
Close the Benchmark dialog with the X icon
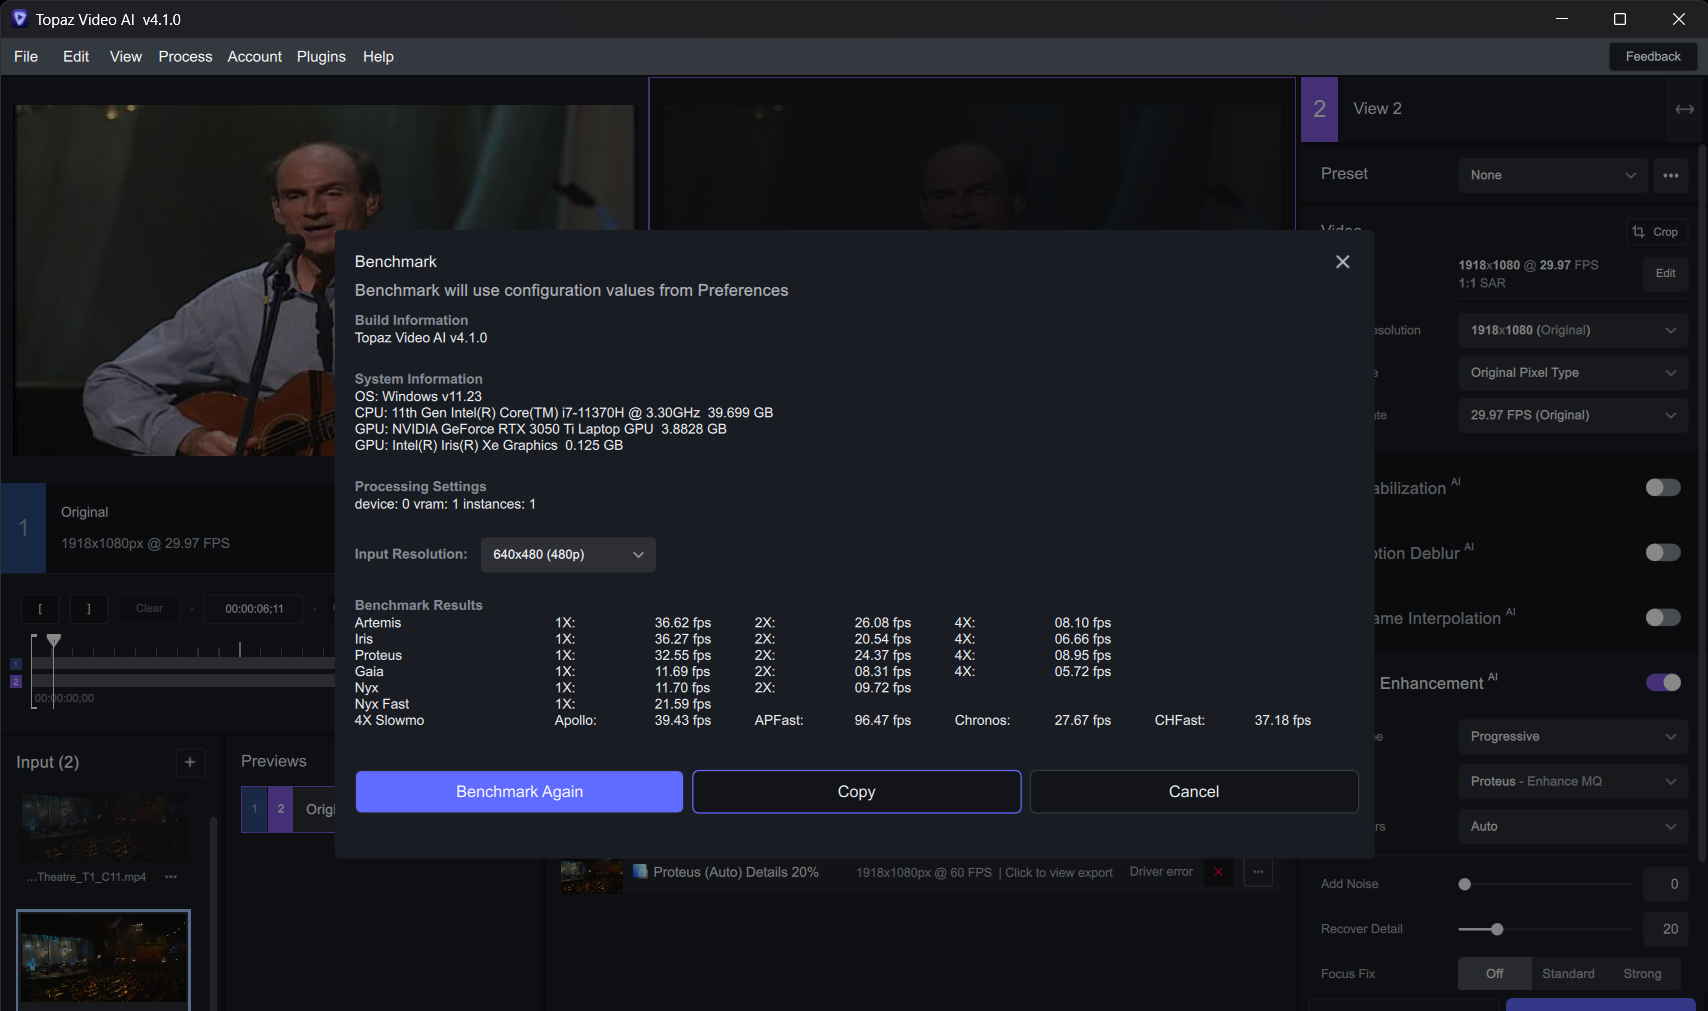(x=1342, y=262)
